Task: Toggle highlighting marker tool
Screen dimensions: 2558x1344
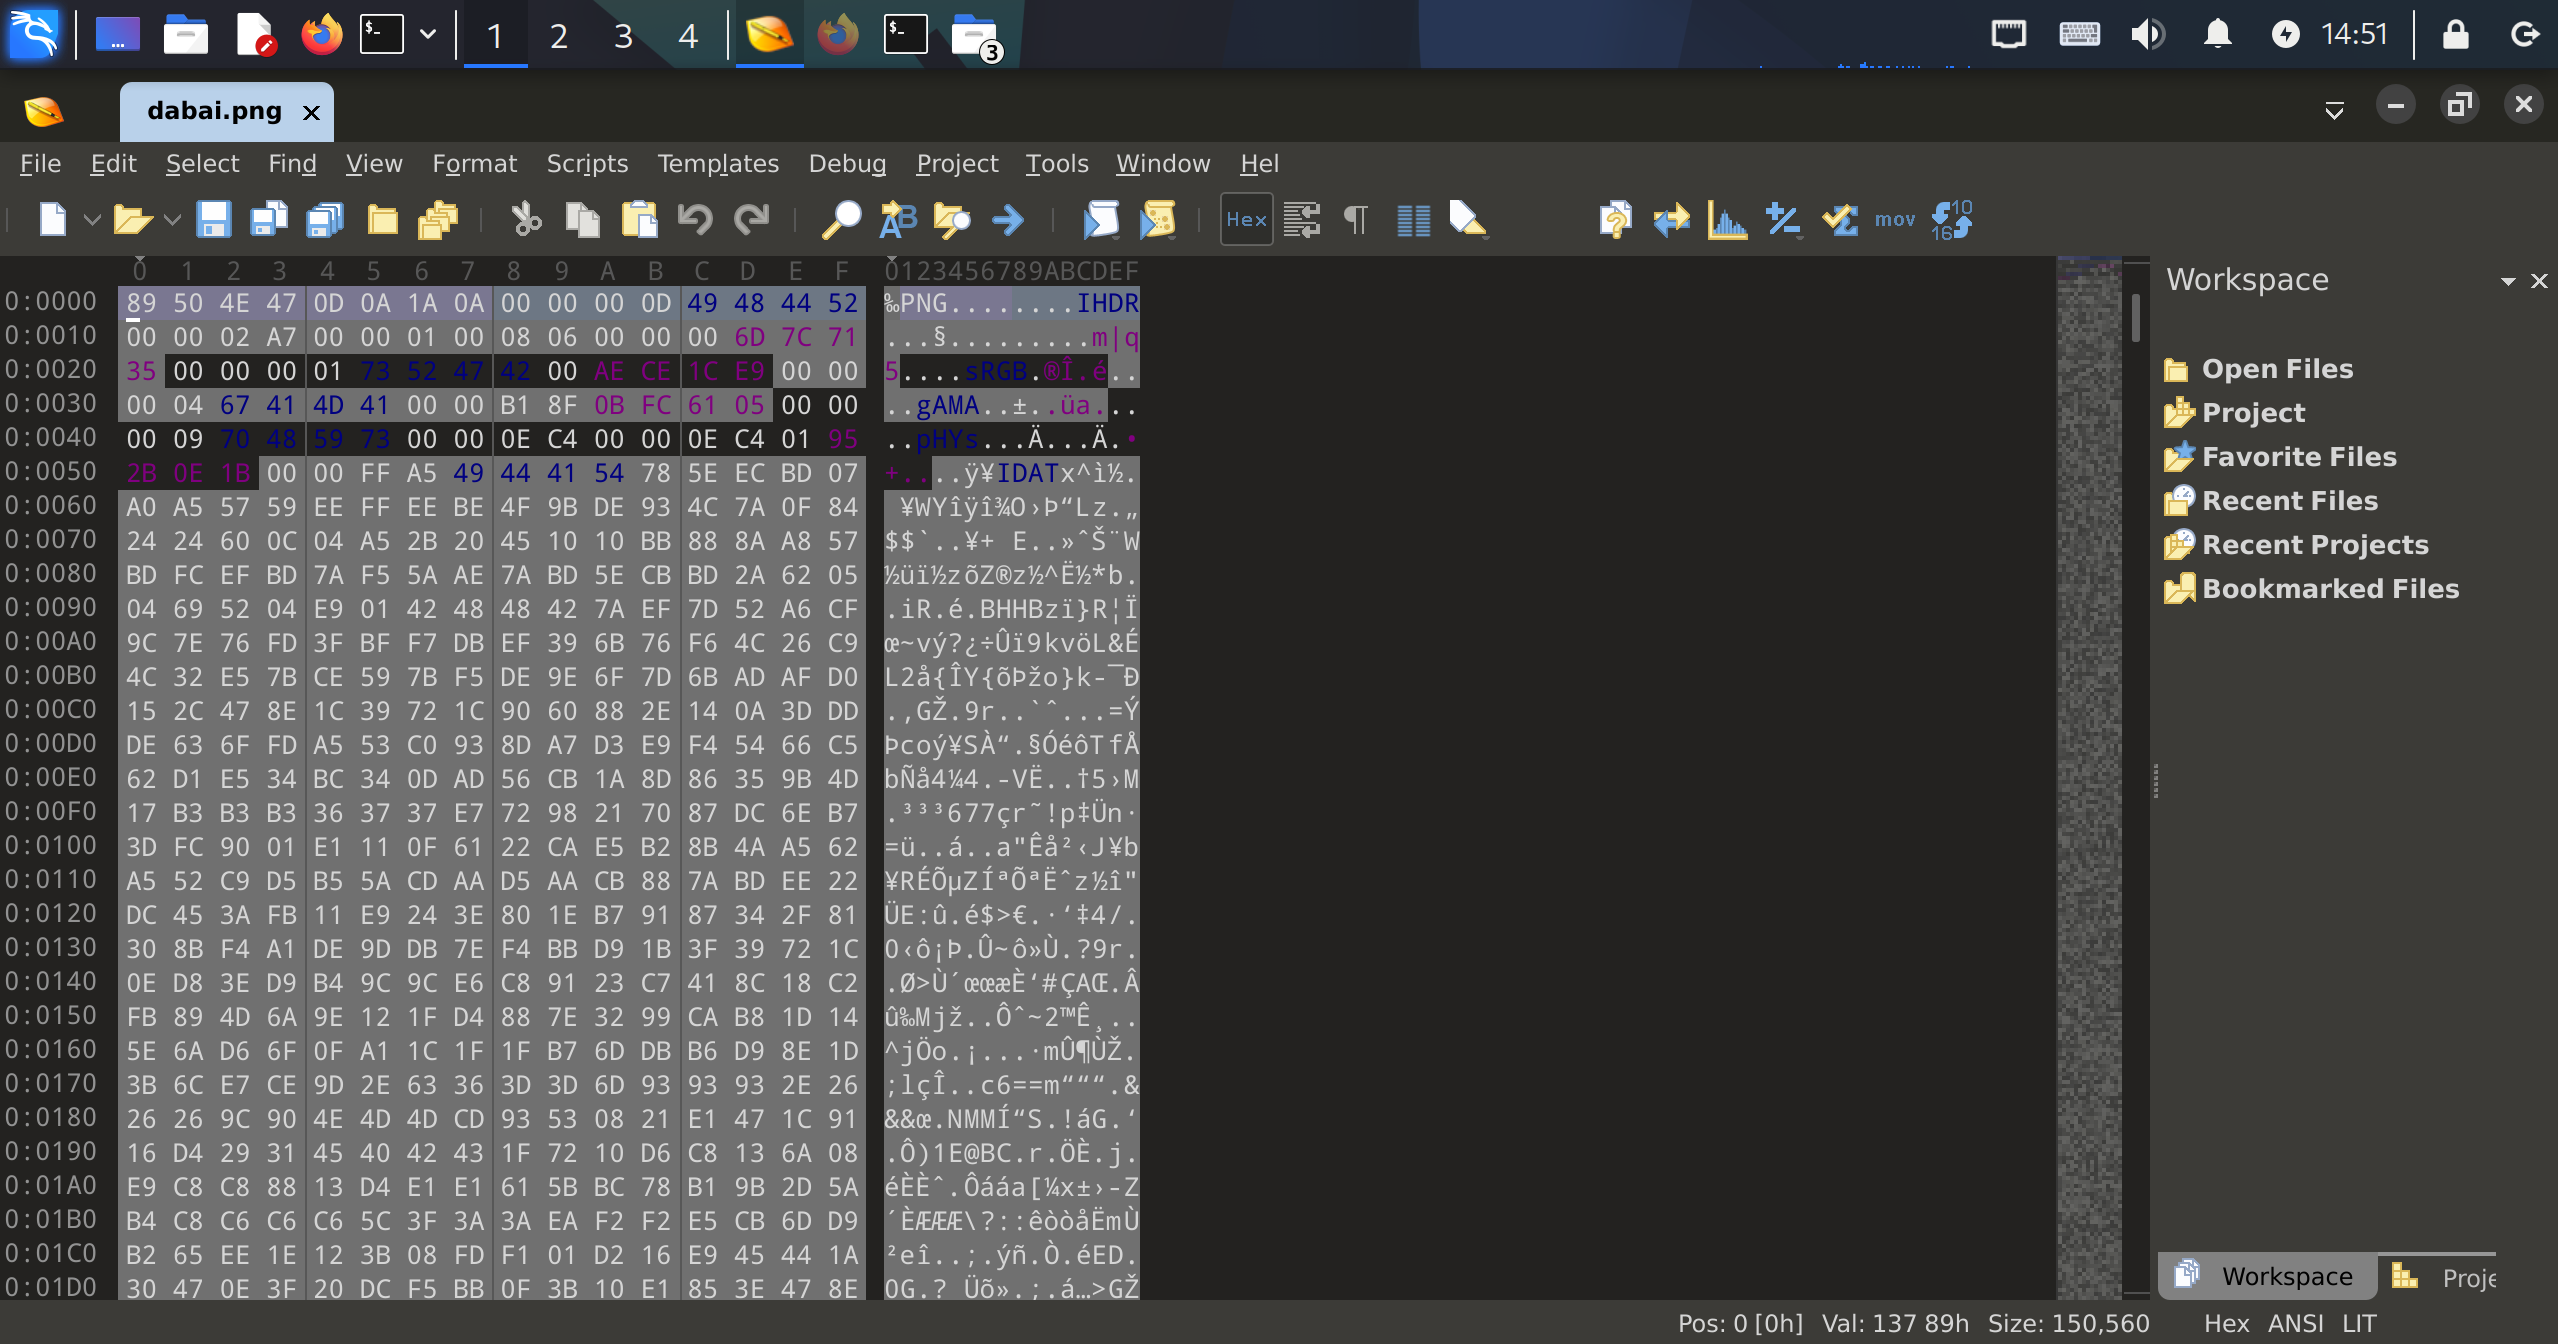Action: (1467, 219)
